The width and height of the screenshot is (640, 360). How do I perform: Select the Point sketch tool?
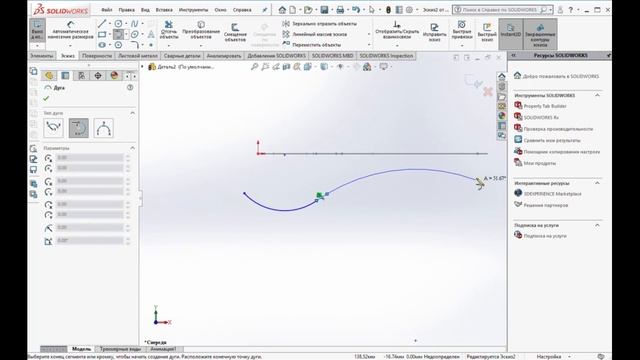[151, 44]
